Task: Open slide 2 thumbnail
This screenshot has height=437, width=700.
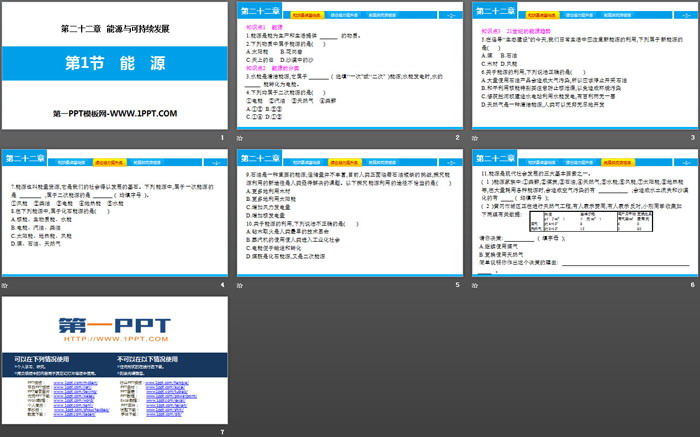Action: [349, 65]
